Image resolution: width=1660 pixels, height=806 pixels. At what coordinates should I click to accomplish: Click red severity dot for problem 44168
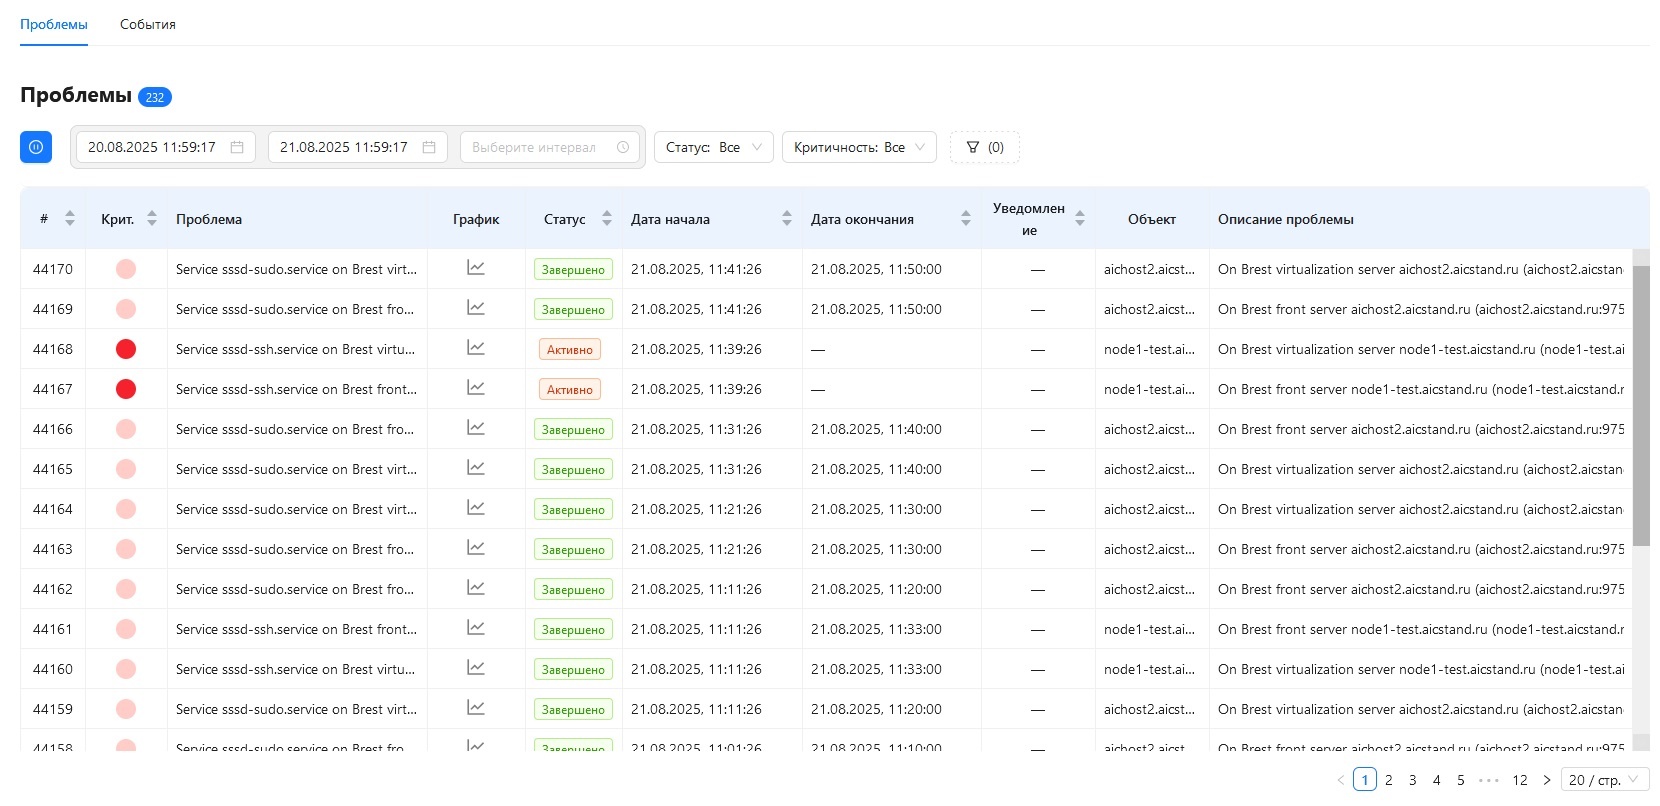(126, 349)
